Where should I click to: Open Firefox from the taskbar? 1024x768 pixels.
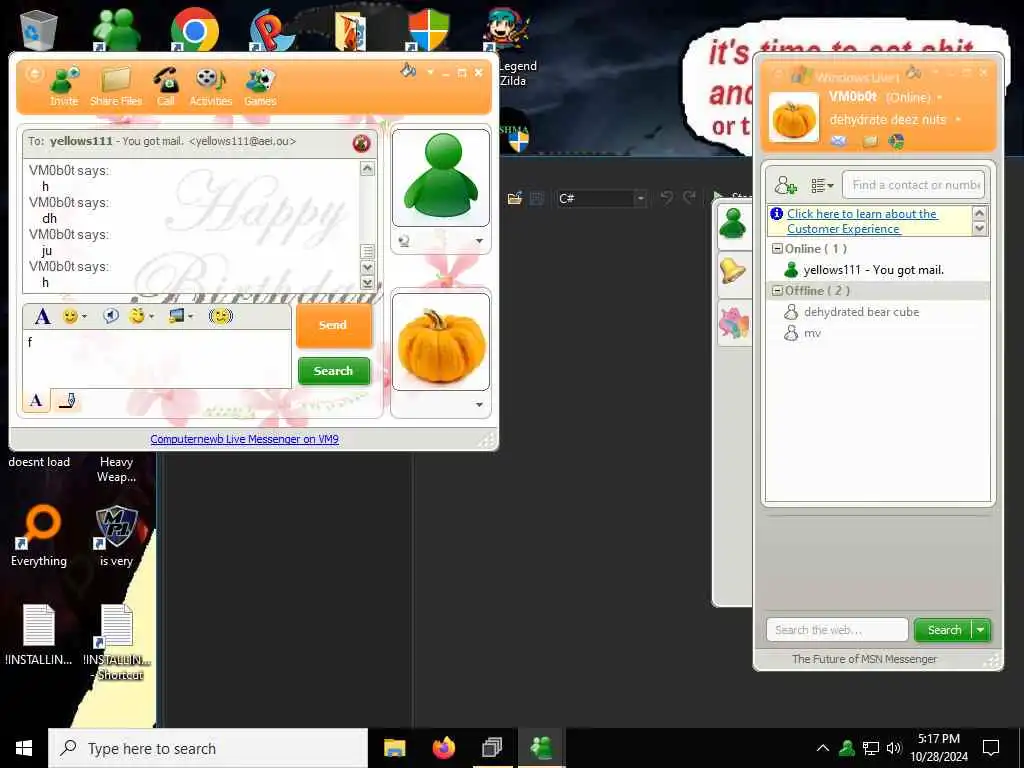443,748
